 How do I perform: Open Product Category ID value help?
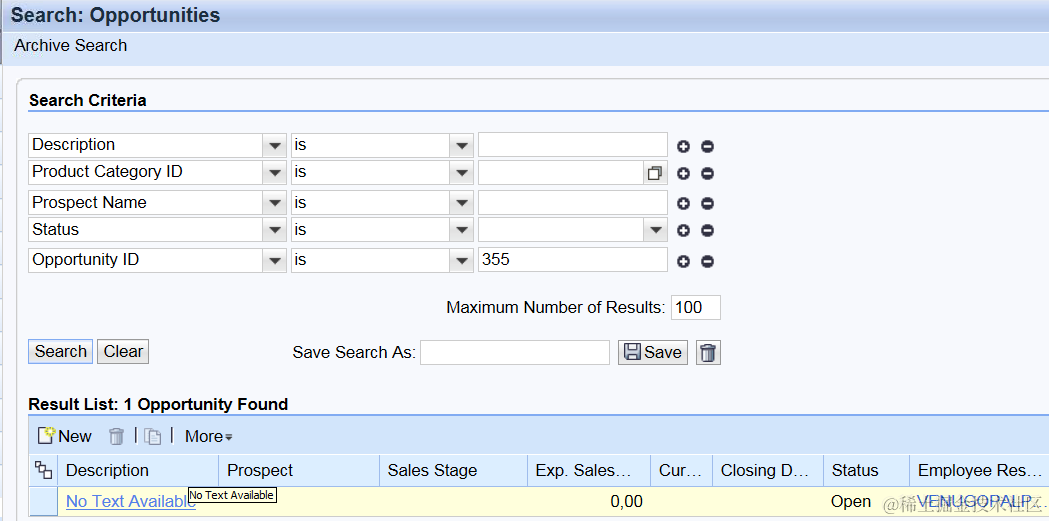654,173
